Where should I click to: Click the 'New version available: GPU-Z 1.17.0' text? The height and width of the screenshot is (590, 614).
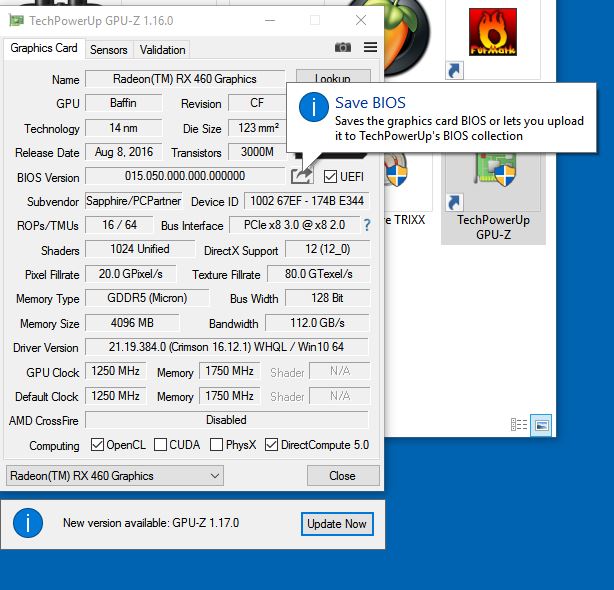coord(151,523)
